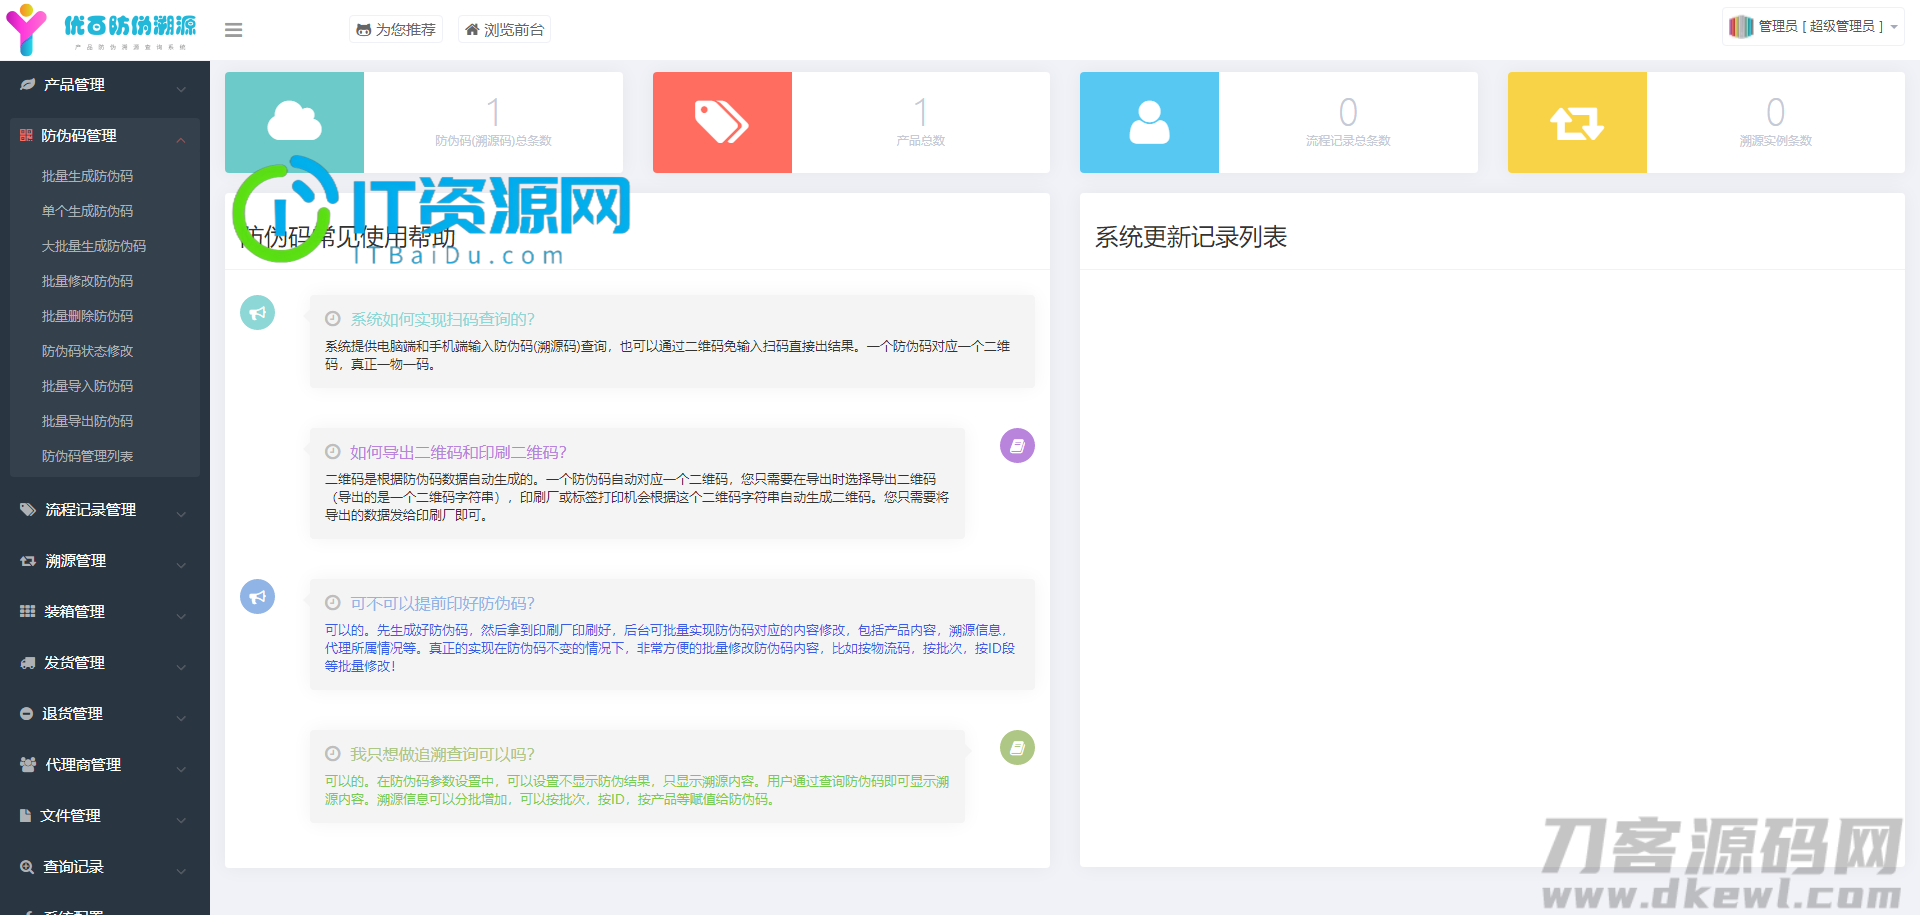This screenshot has width=1920, height=915.
Task: Open 批量修改防伪码 submenu item
Action: 87,281
